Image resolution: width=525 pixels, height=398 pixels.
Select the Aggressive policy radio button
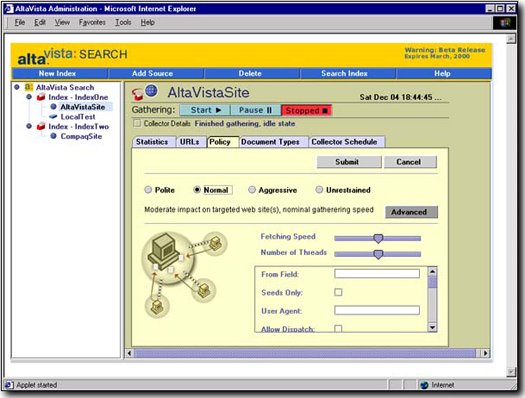[252, 190]
